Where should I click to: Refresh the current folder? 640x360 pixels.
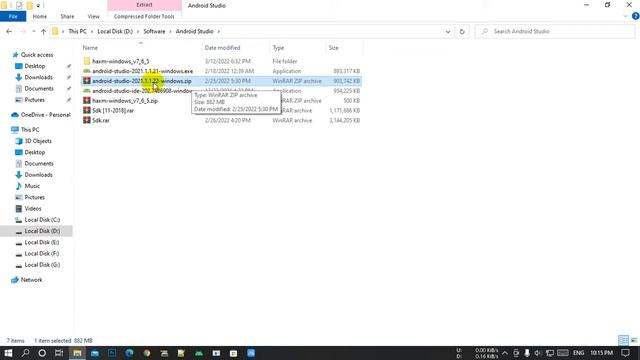tap(462, 31)
